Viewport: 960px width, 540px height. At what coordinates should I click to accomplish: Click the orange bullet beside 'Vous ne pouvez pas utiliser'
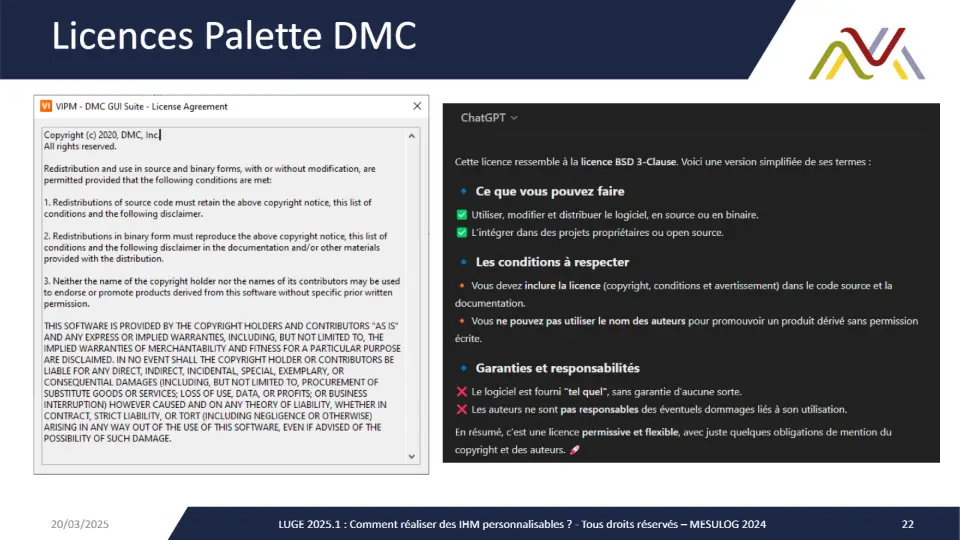tap(462, 321)
